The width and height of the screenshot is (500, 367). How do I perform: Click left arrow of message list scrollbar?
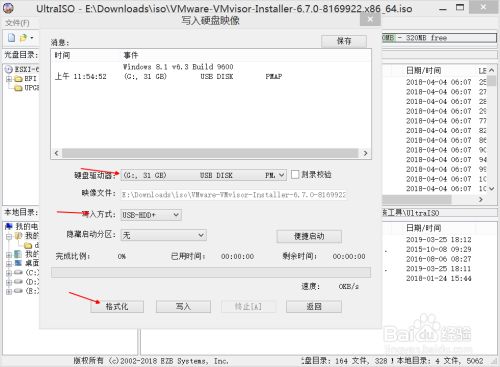tap(56, 153)
